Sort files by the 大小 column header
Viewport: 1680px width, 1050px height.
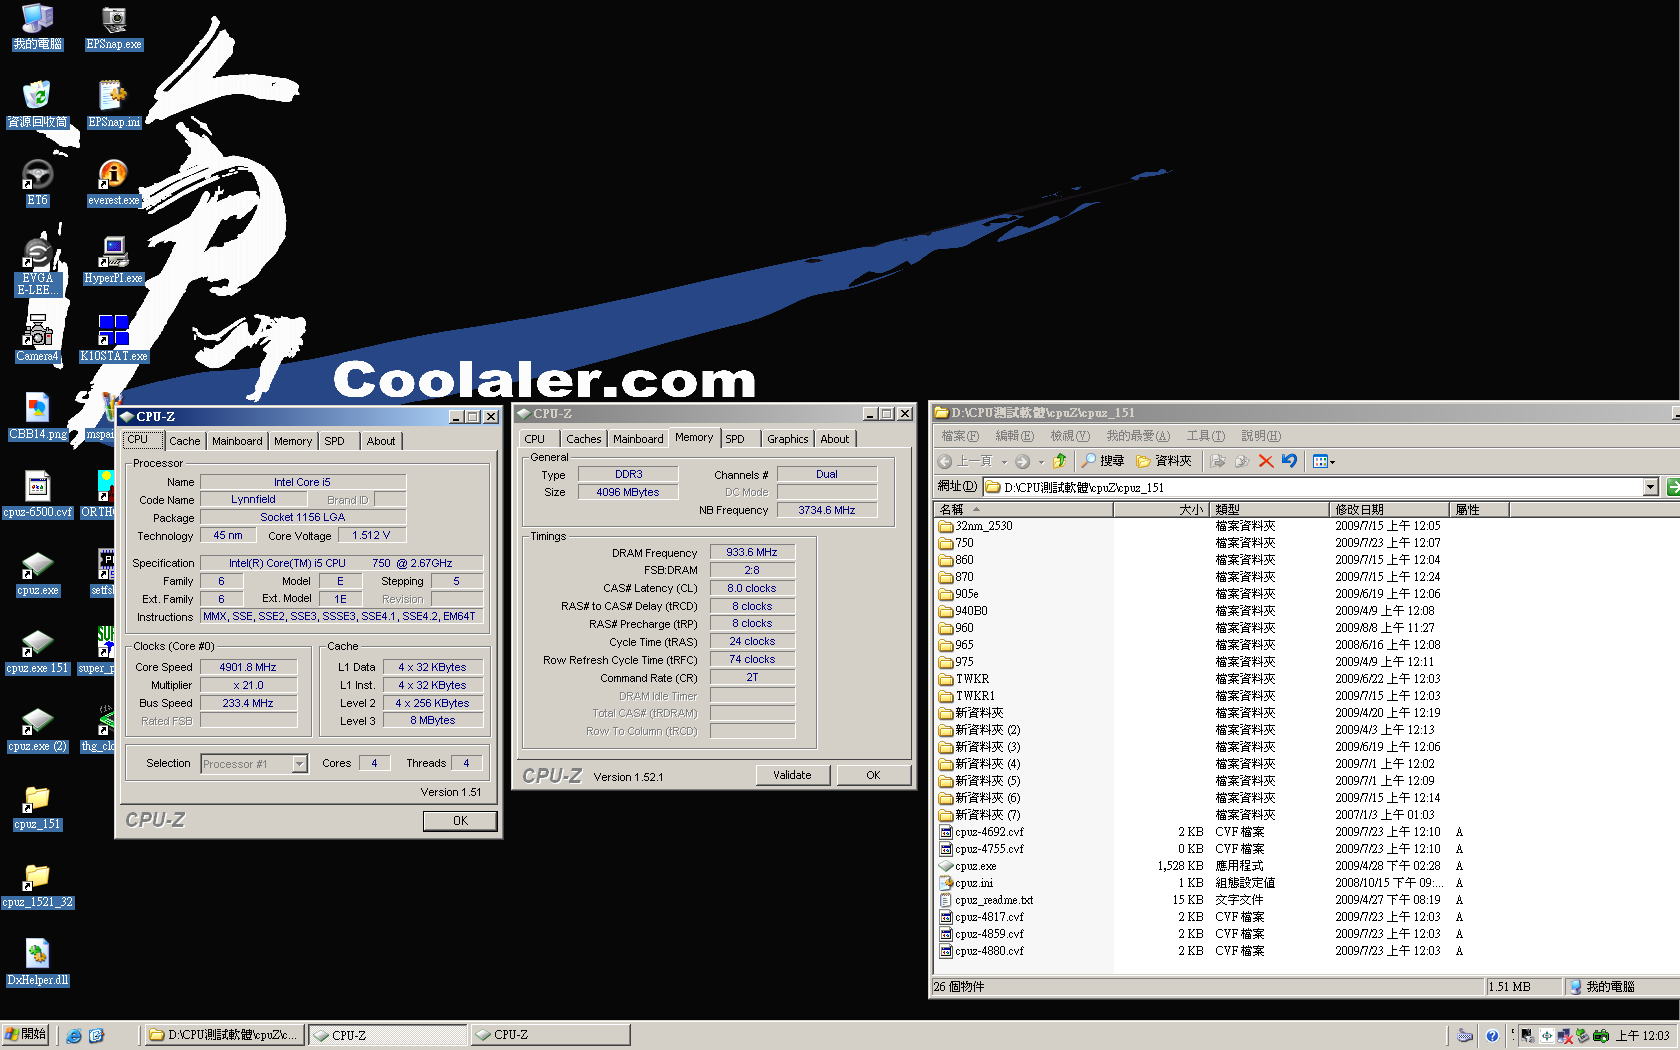tap(1161, 510)
